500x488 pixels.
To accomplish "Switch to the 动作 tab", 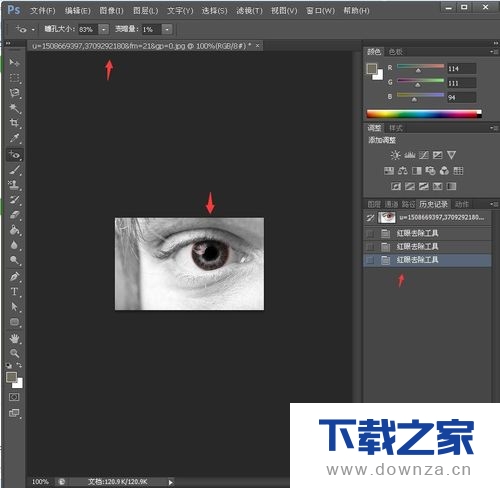I will (x=462, y=204).
